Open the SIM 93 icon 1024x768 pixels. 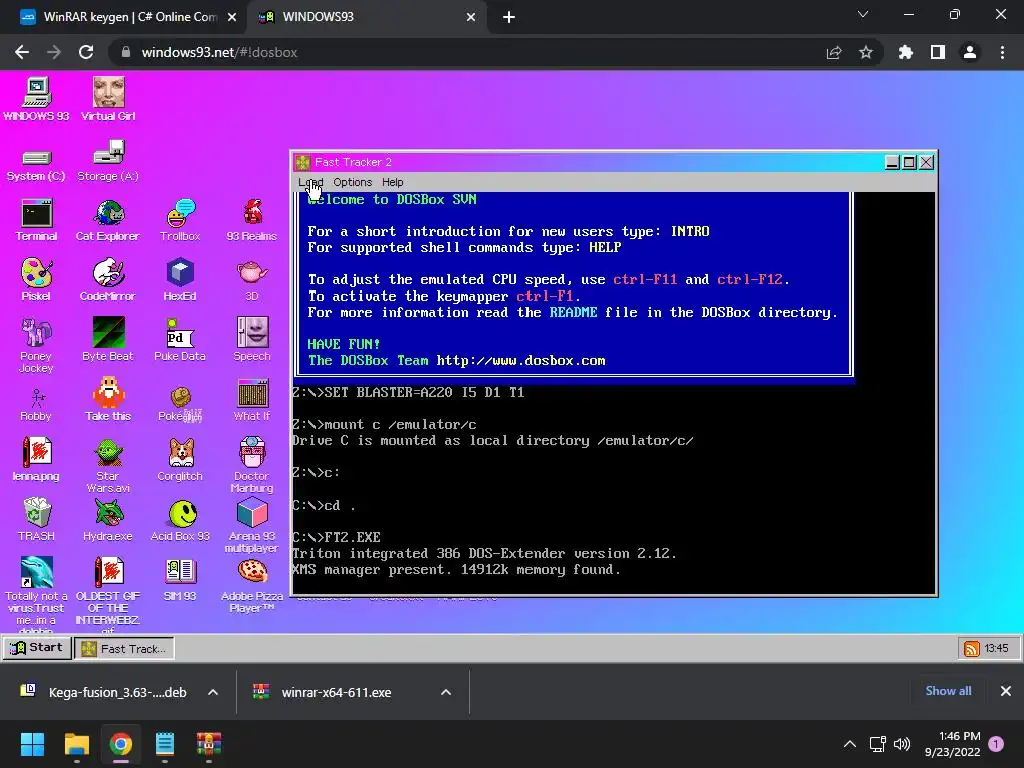(x=180, y=579)
